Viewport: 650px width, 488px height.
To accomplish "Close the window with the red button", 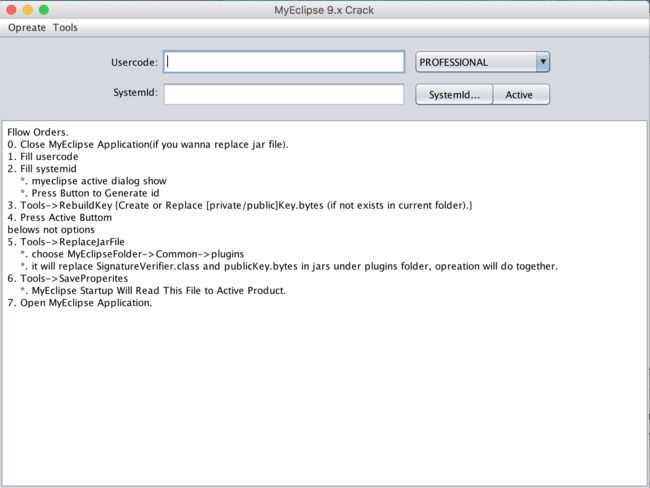I will click(x=11, y=10).
